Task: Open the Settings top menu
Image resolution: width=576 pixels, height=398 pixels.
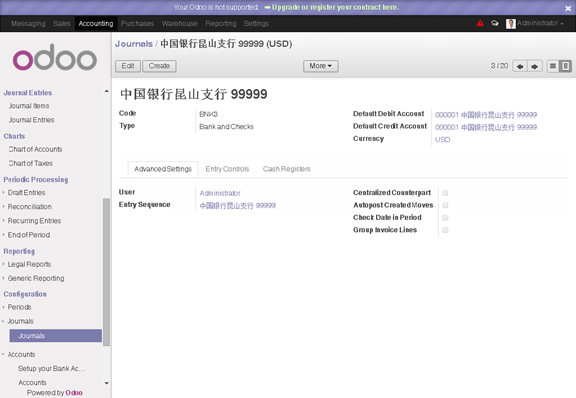Action: [256, 24]
